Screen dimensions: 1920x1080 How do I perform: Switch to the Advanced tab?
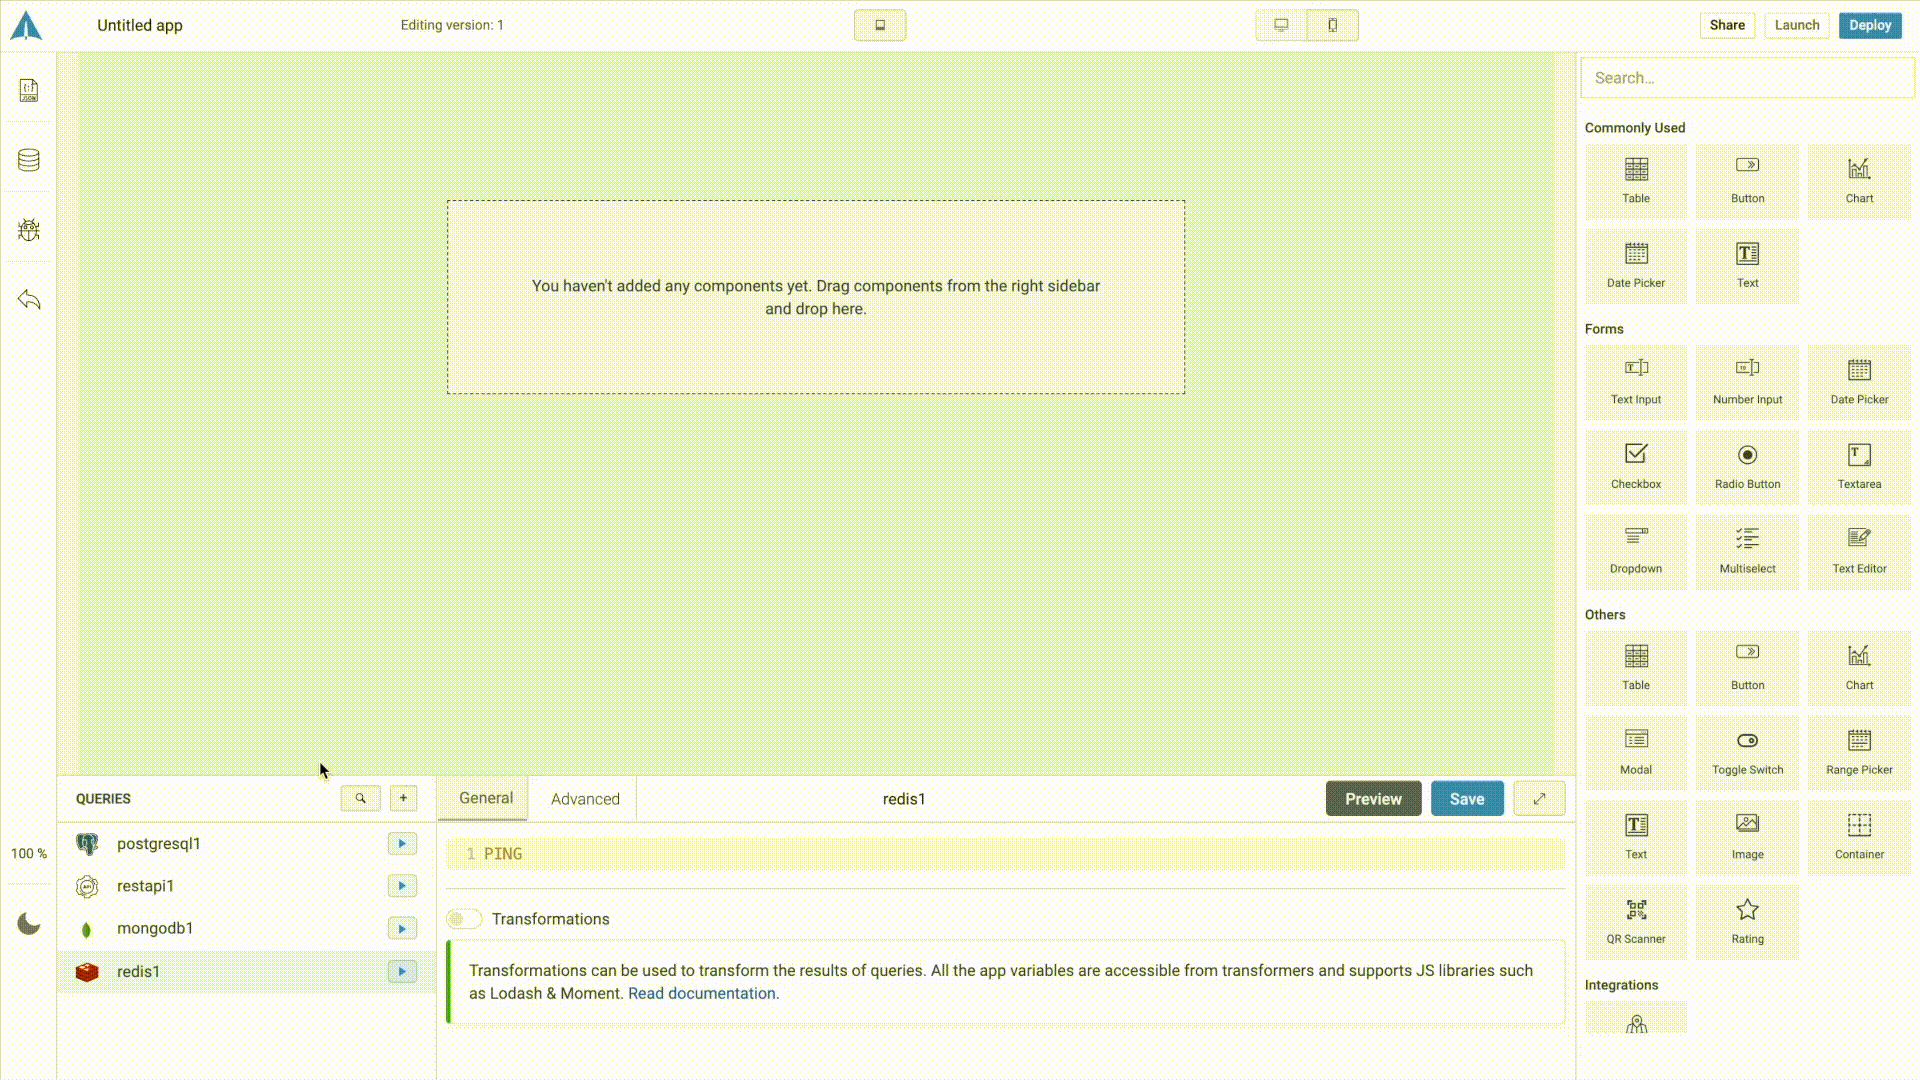pos(585,799)
